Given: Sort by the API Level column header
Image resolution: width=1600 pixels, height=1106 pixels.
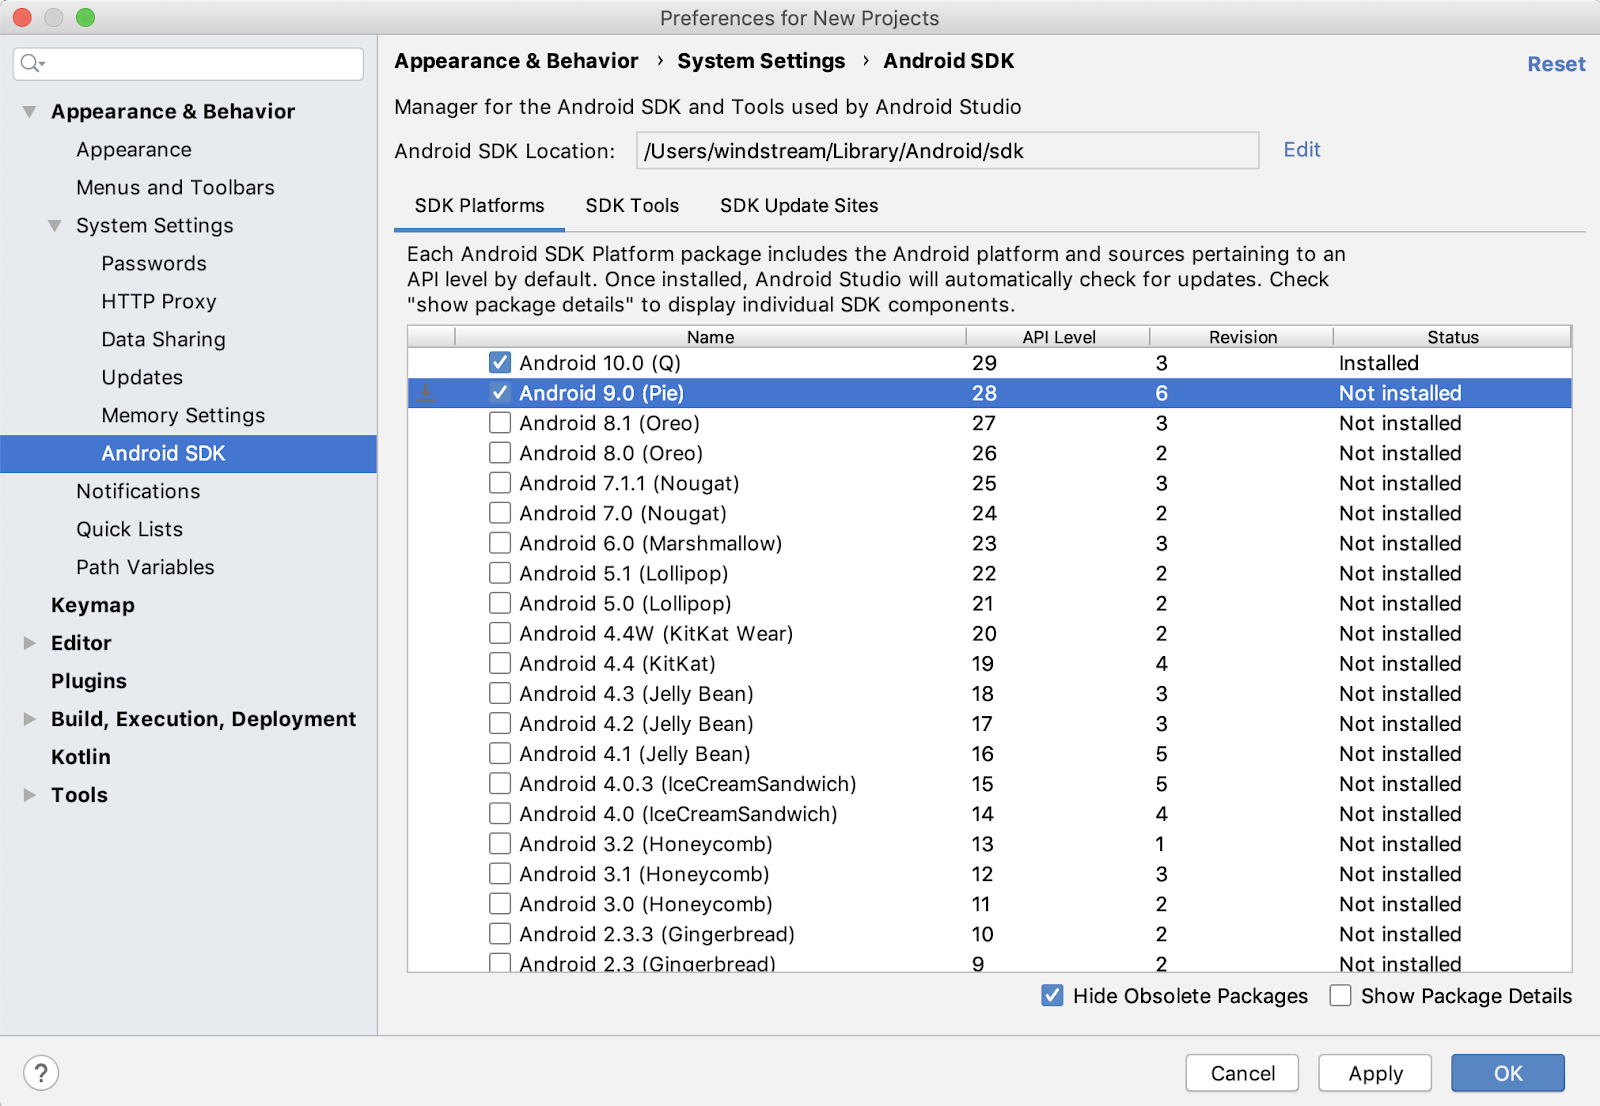Looking at the screenshot, I should (1058, 337).
